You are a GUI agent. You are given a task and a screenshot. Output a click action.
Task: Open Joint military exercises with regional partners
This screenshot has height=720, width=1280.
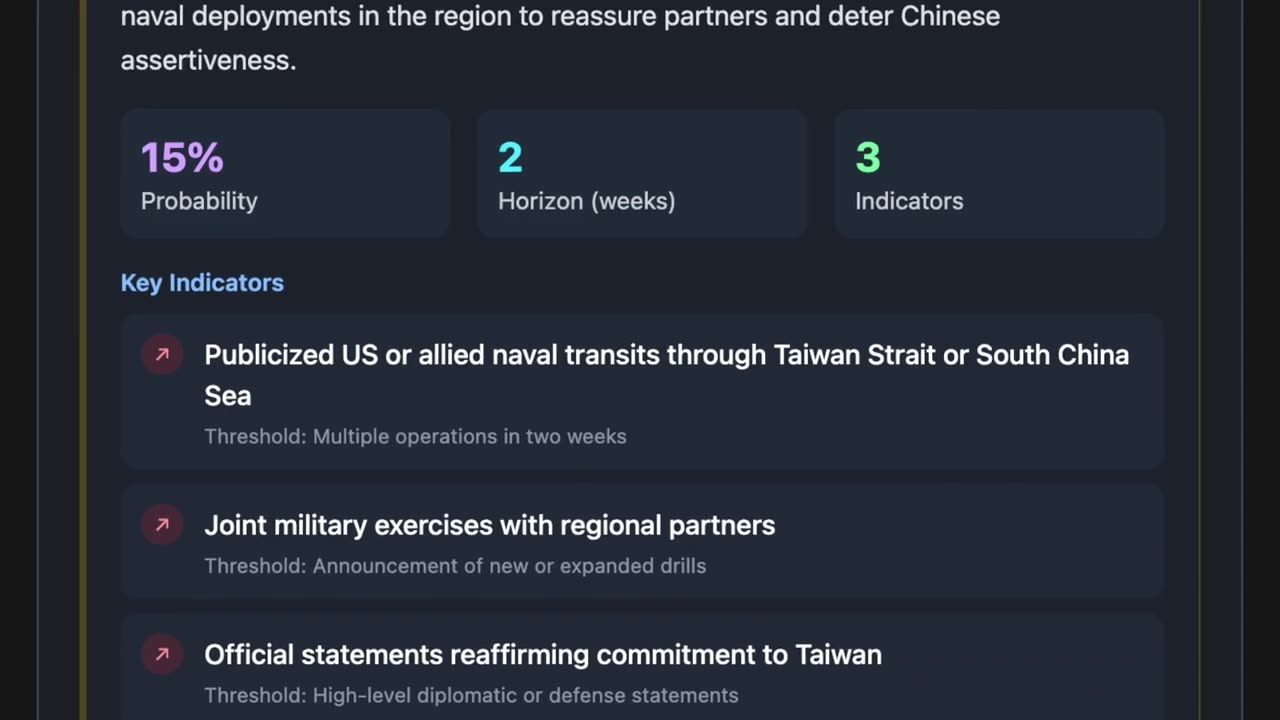pyautogui.click(x=489, y=525)
